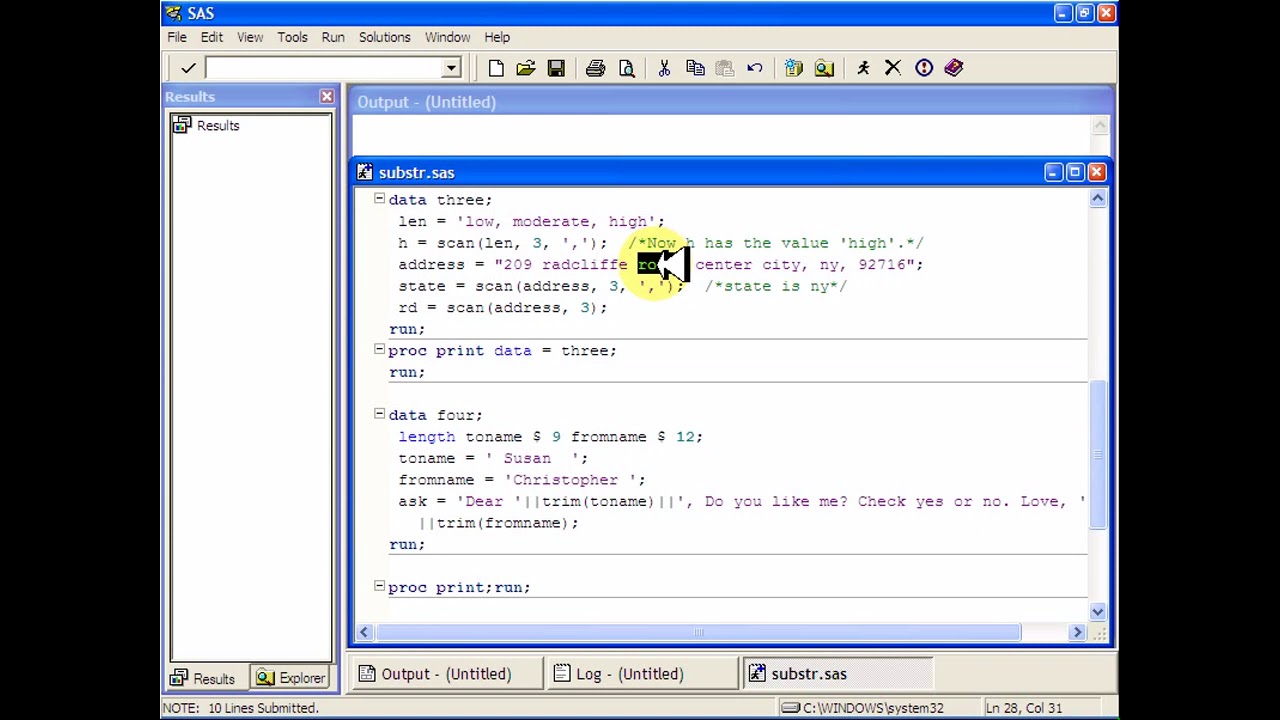Screen dimensions: 1280x720
Task: Open the Solutions menu
Action: click(x=384, y=37)
